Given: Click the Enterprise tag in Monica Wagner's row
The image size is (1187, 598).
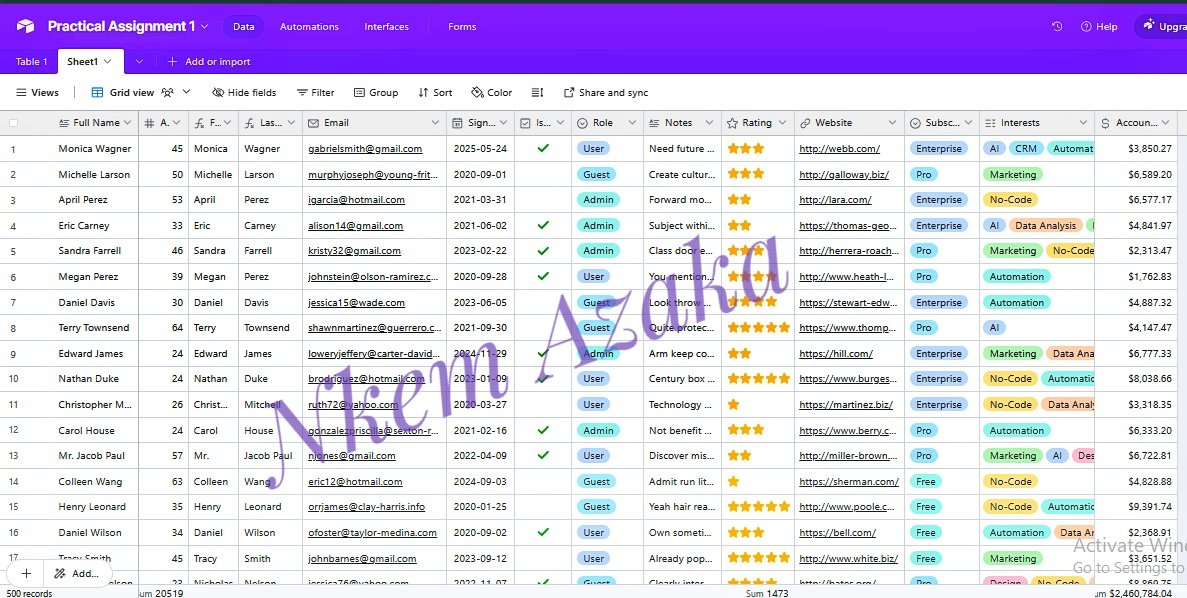Looking at the screenshot, I should pos(939,148).
